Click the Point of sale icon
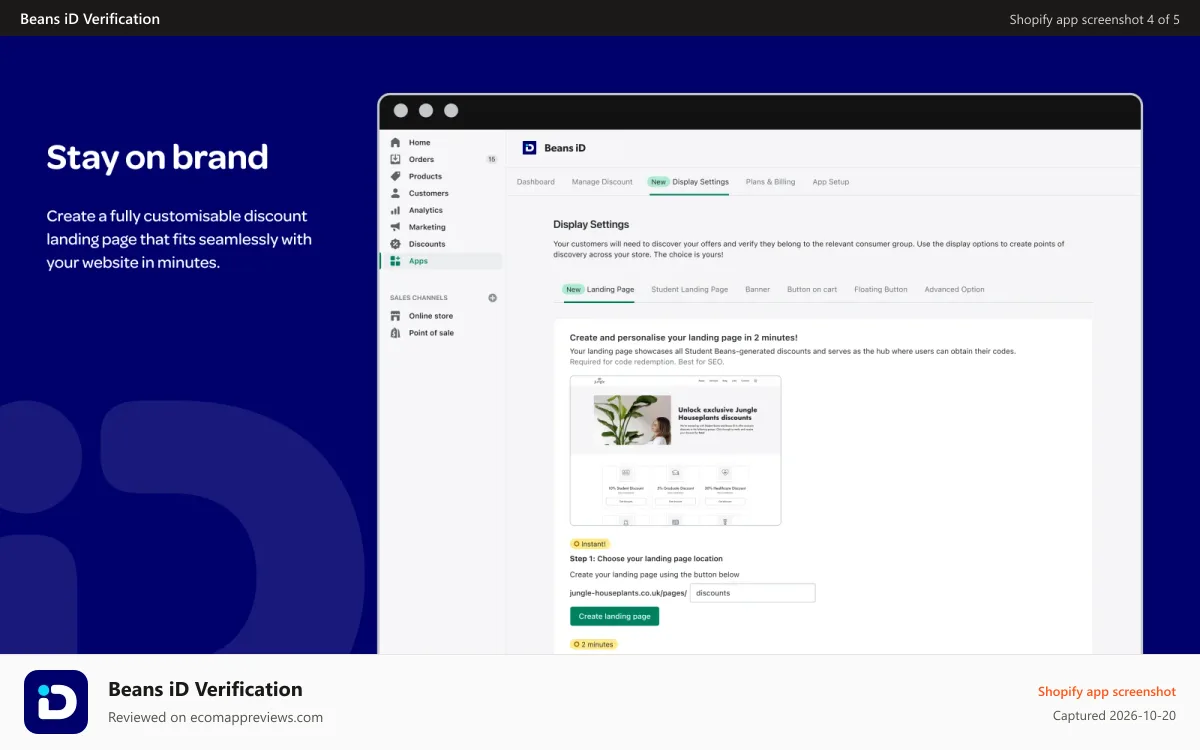This screenshot has width=1200, height=750. (x=395, y=333)
